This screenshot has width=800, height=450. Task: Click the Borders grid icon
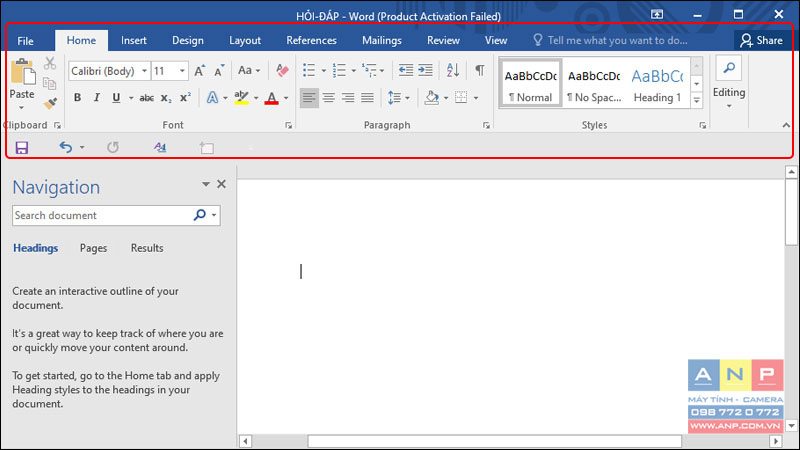click(x=461, y=97)
